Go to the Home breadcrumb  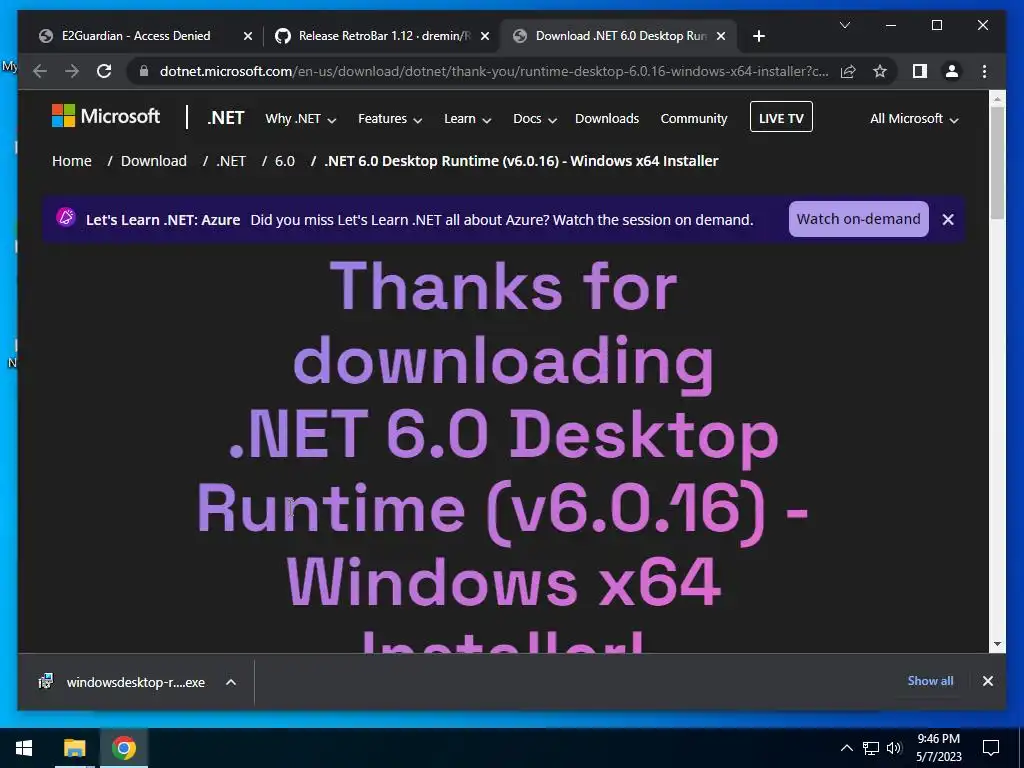(72, 161)
